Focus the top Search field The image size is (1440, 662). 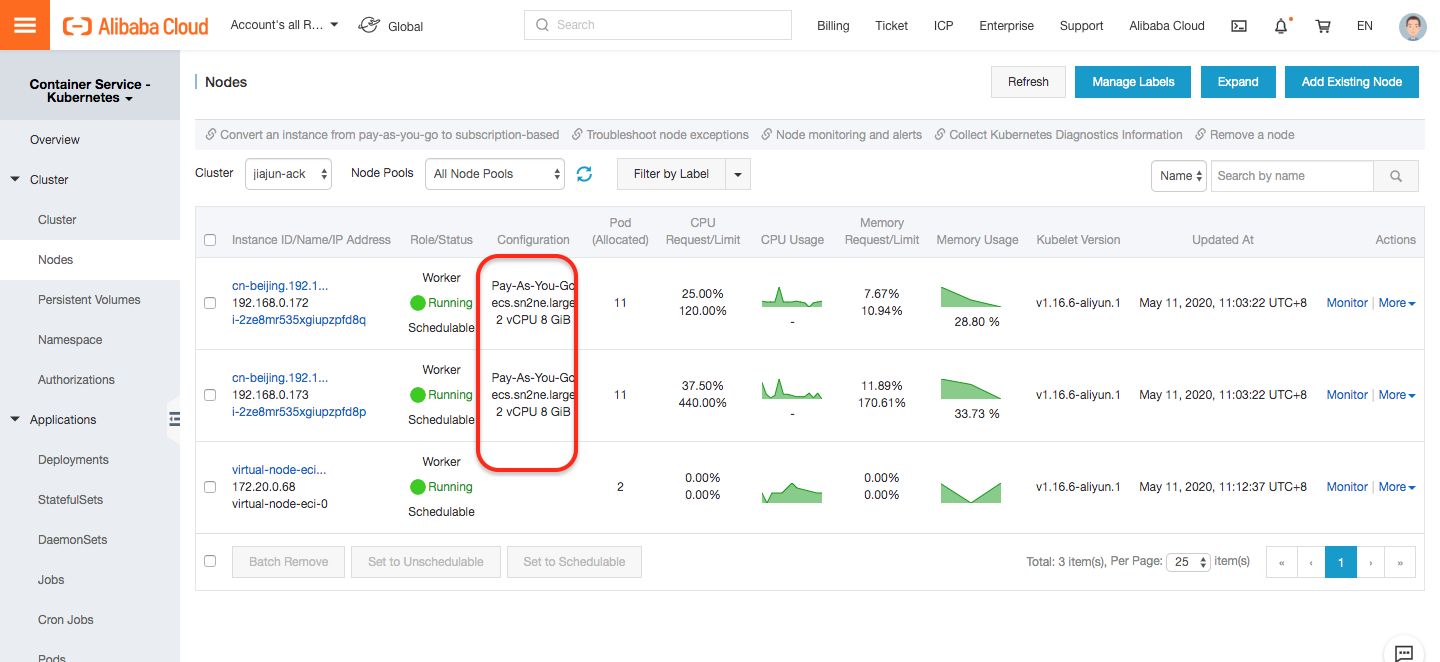(x=657, y=25)
